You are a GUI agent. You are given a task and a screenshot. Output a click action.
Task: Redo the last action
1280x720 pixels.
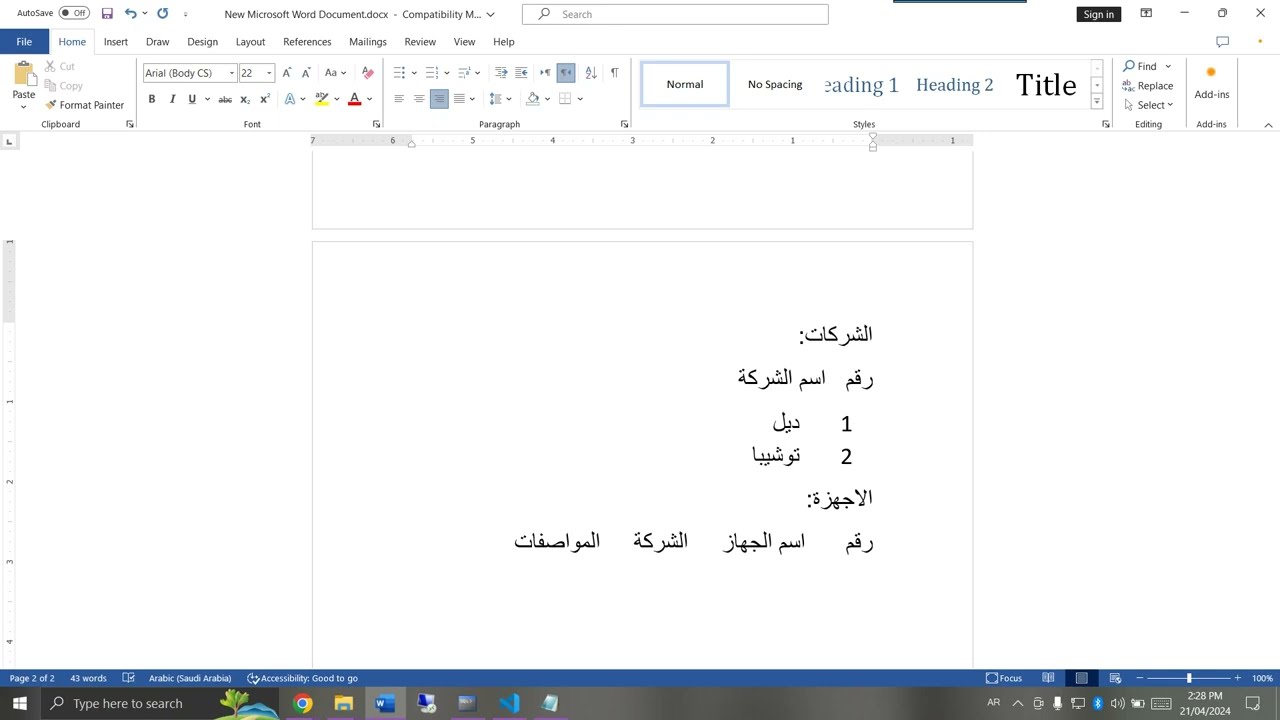tap(162, 14)
